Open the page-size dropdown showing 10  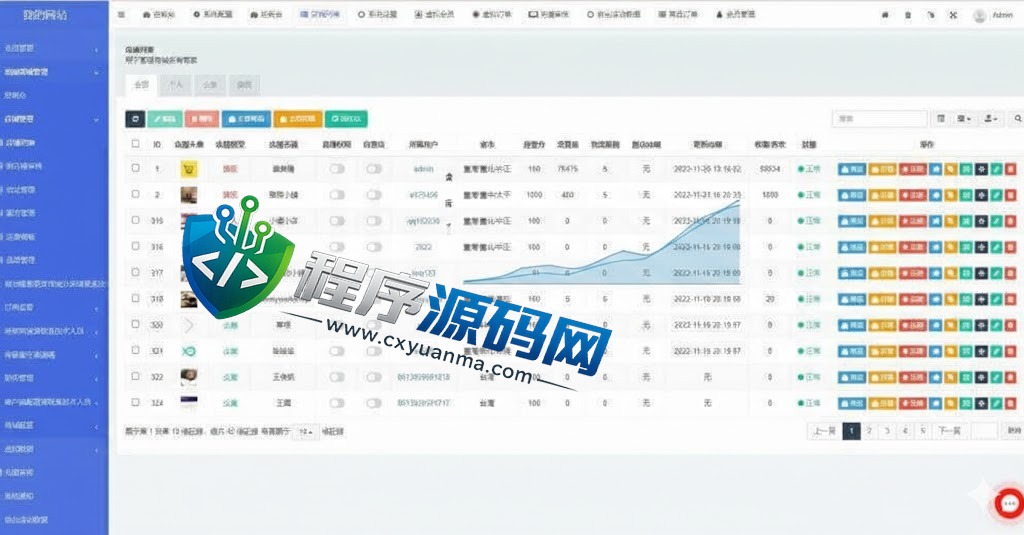tap(306, 432)
